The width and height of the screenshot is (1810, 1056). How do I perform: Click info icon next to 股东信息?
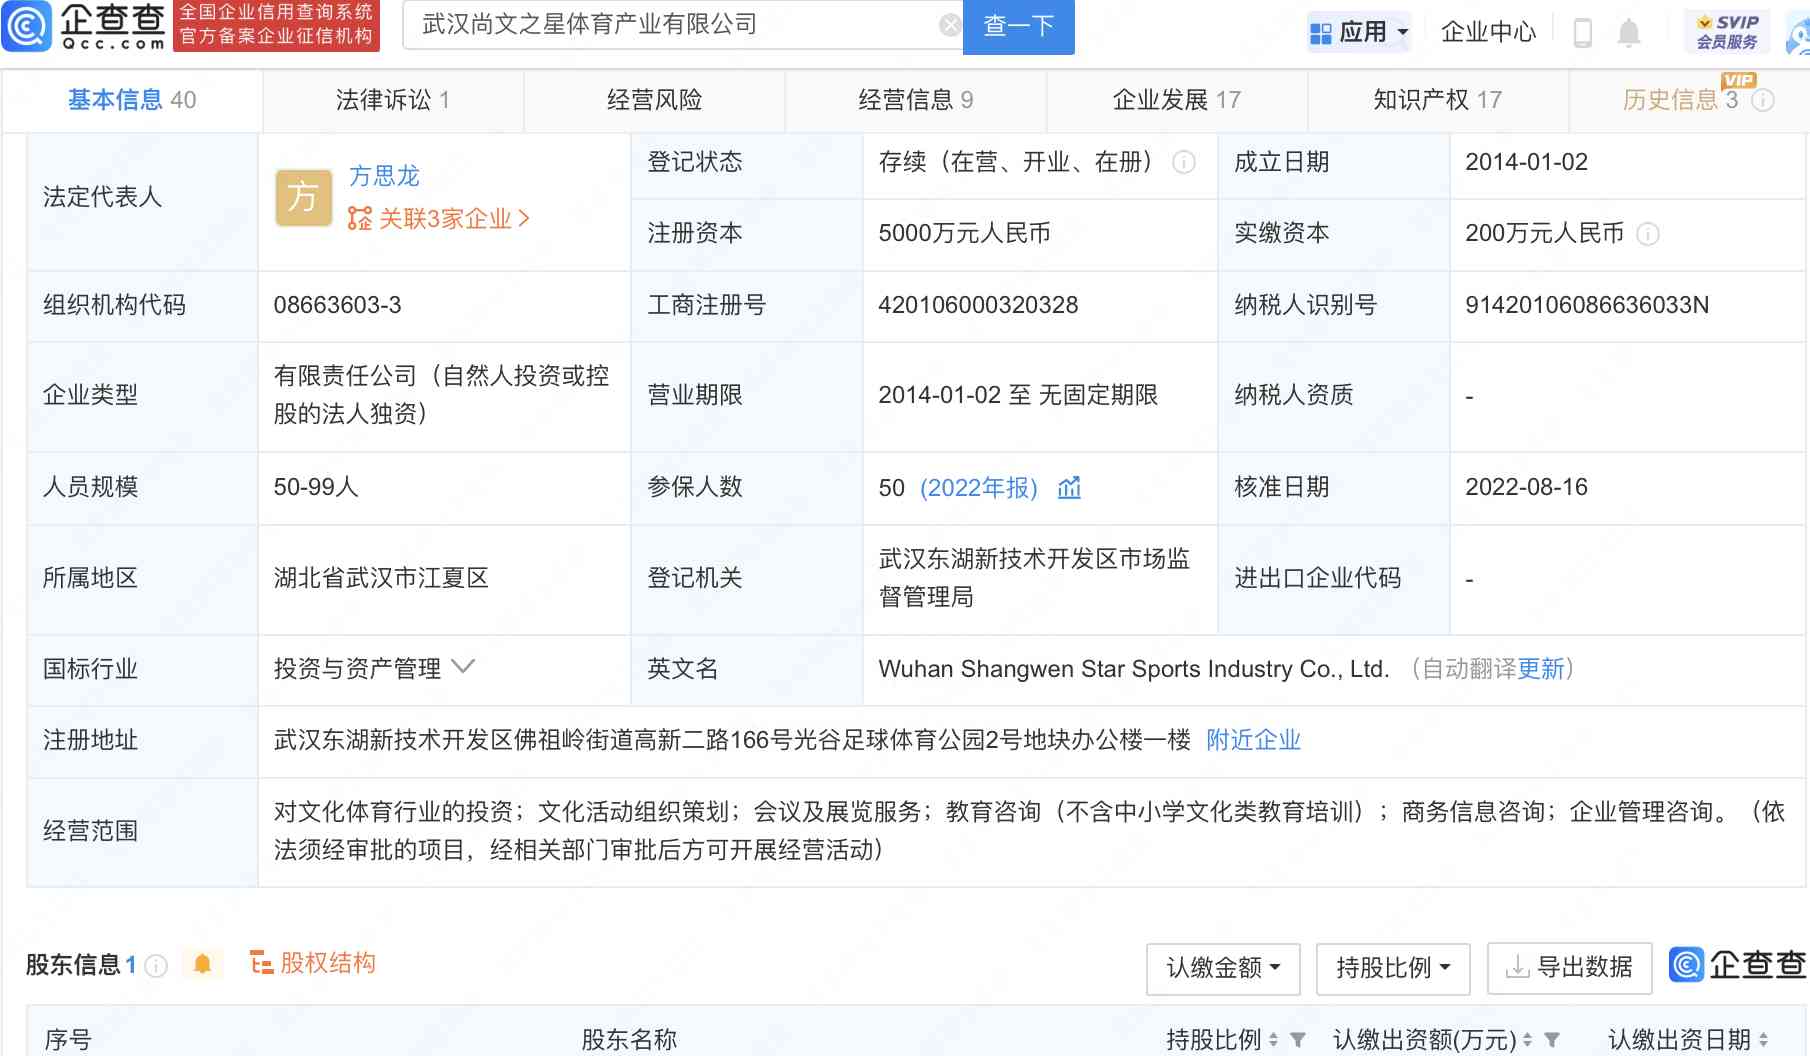tap(156, 965)
